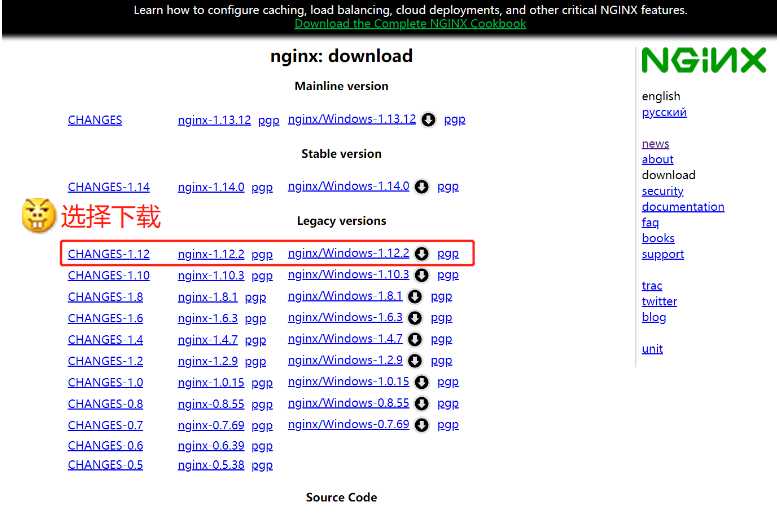Switch language to русский

point(664,112)
